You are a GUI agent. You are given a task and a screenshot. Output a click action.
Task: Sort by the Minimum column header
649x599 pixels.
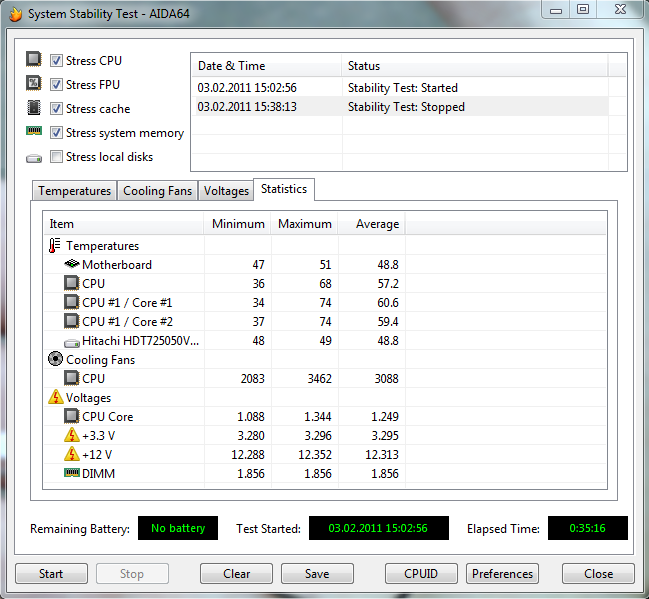[238, 224]
